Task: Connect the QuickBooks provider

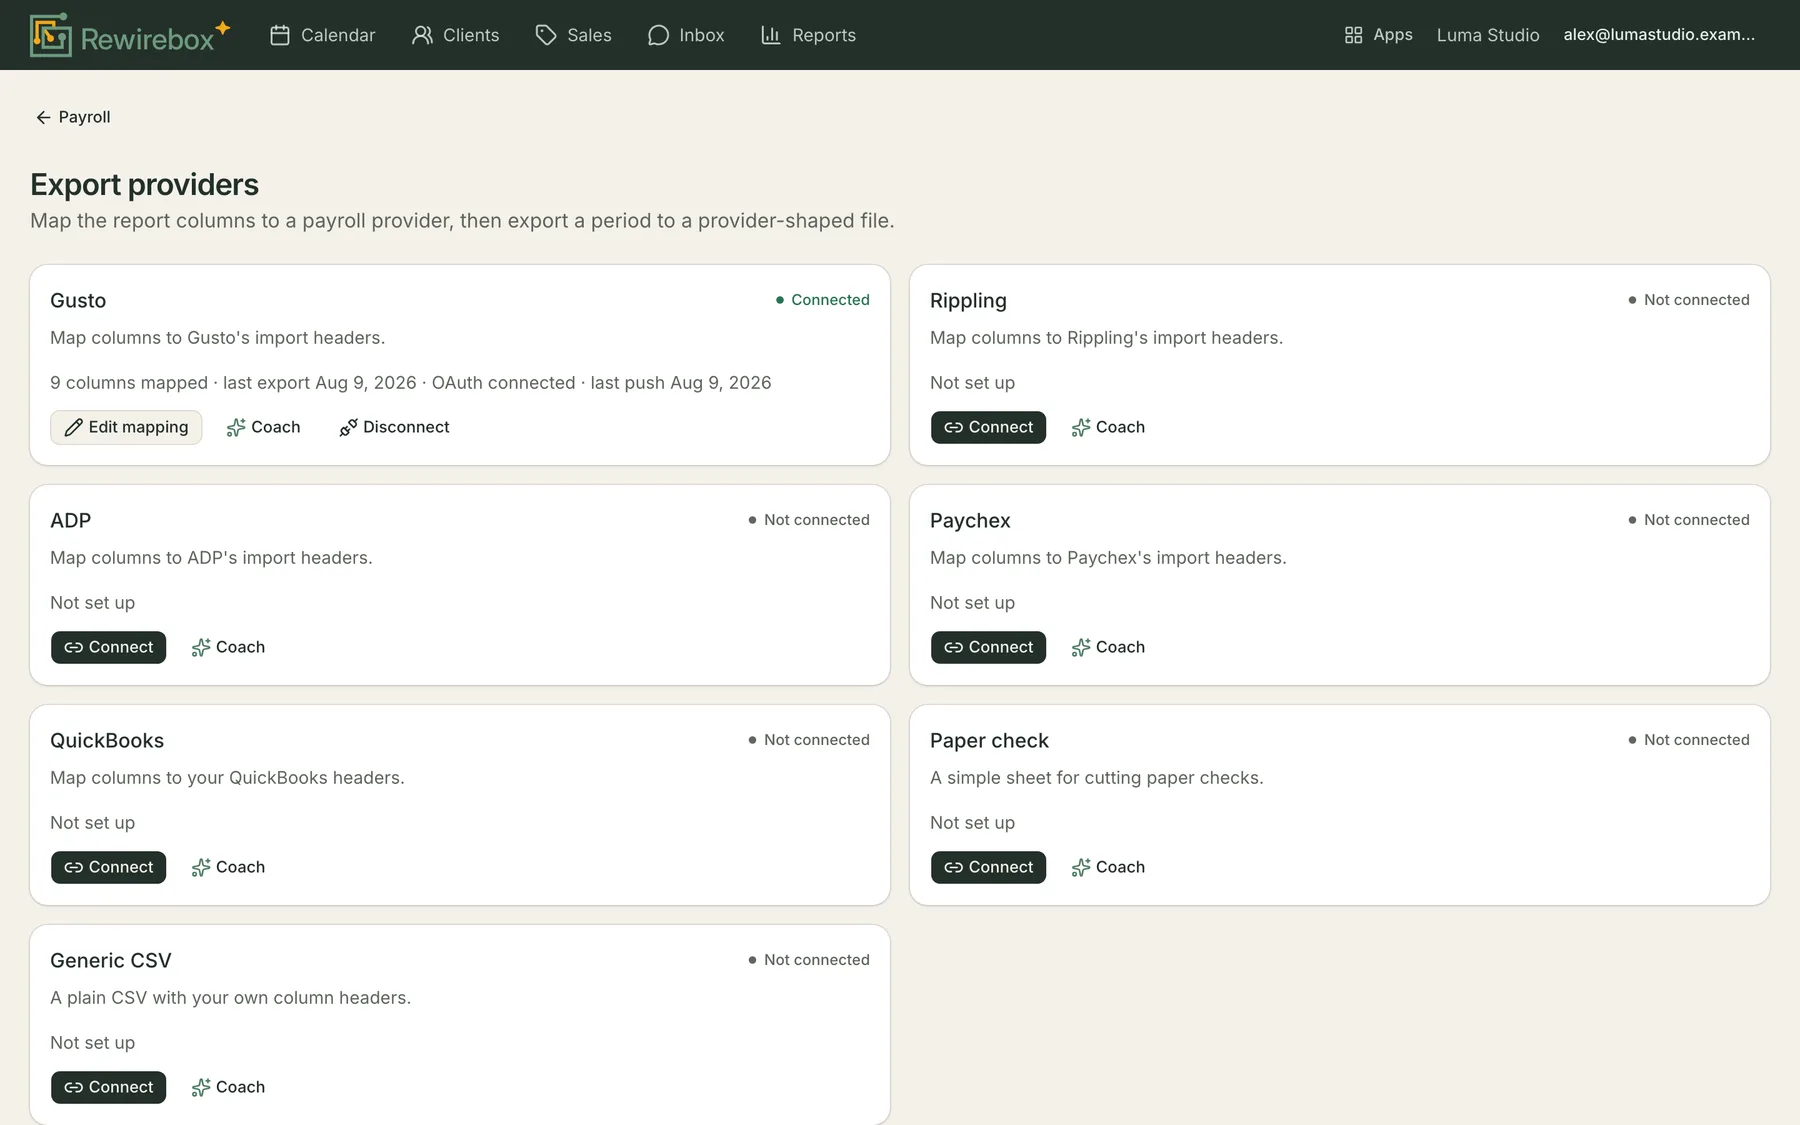Action: pyautogui.click(x=108, y=867)
